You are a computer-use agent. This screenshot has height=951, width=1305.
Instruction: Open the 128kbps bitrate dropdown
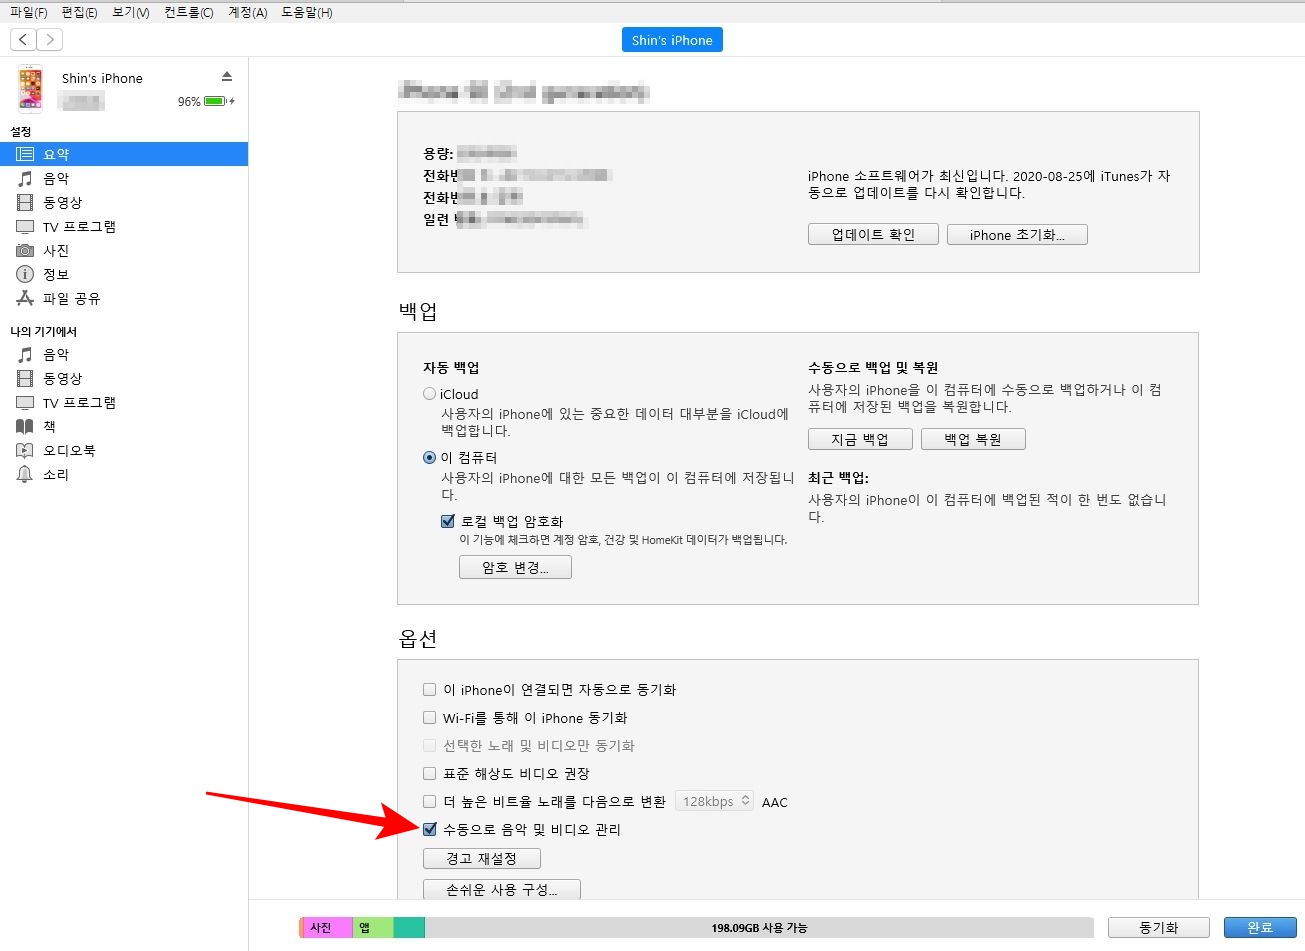pyautogui.click(x=714, y=801)
